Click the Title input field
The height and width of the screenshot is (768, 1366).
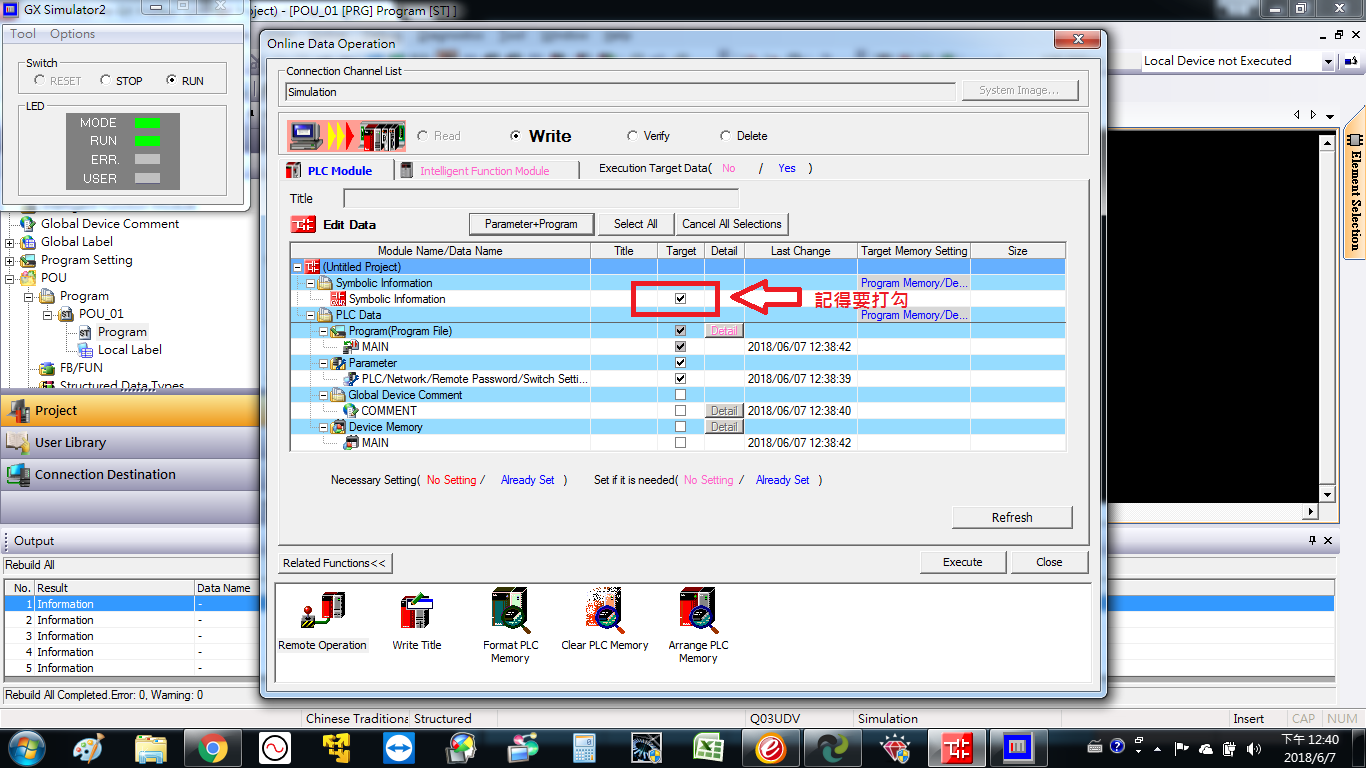click(x=540, y=198)
